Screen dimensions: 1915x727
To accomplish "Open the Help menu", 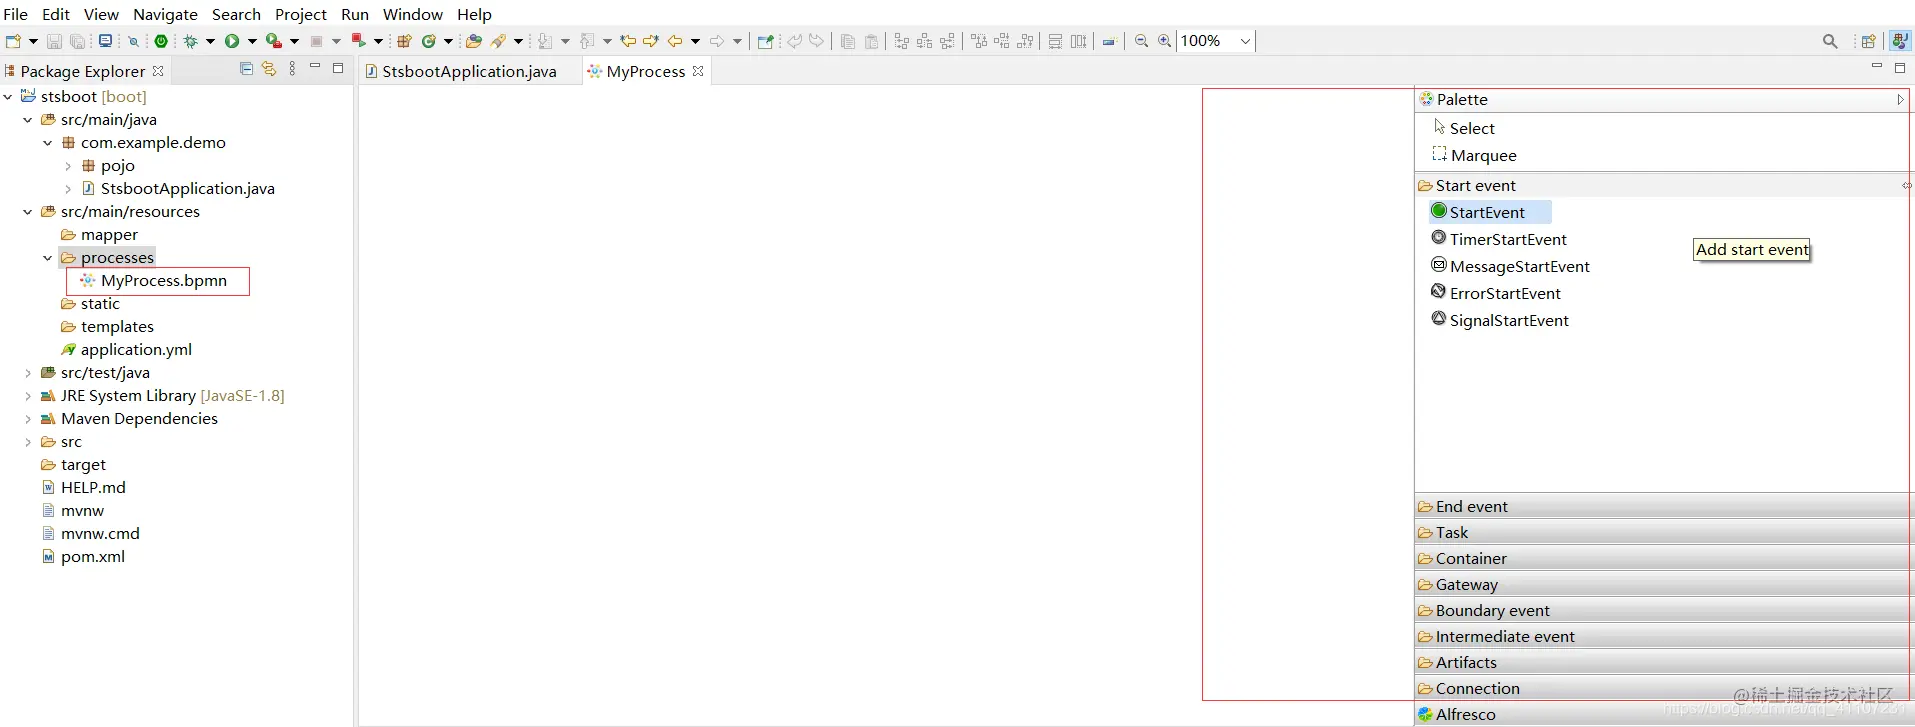I will point(474,14).
